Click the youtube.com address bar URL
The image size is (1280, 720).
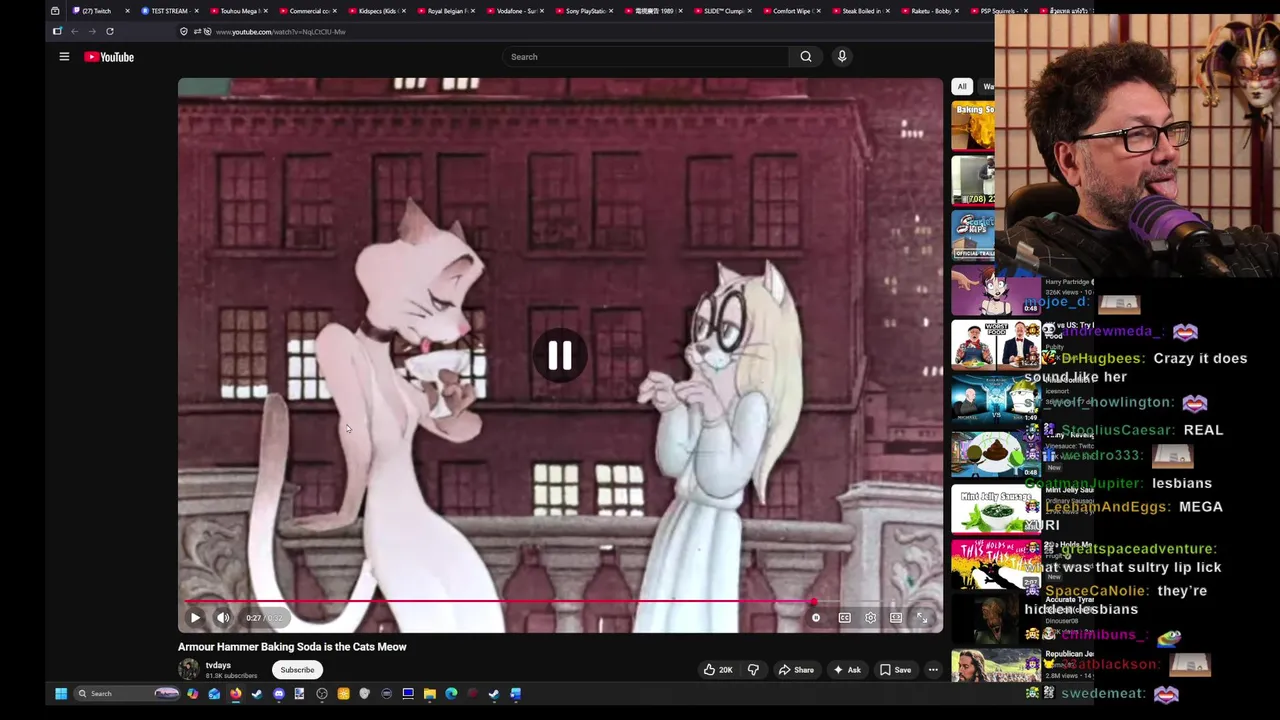click(280, 32)
